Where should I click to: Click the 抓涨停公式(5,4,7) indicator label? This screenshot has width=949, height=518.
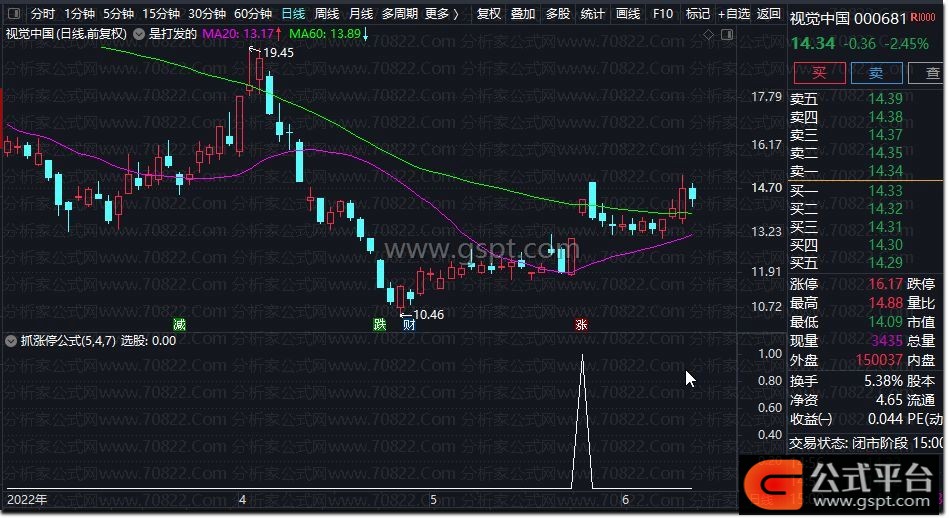tap(68, 341)
